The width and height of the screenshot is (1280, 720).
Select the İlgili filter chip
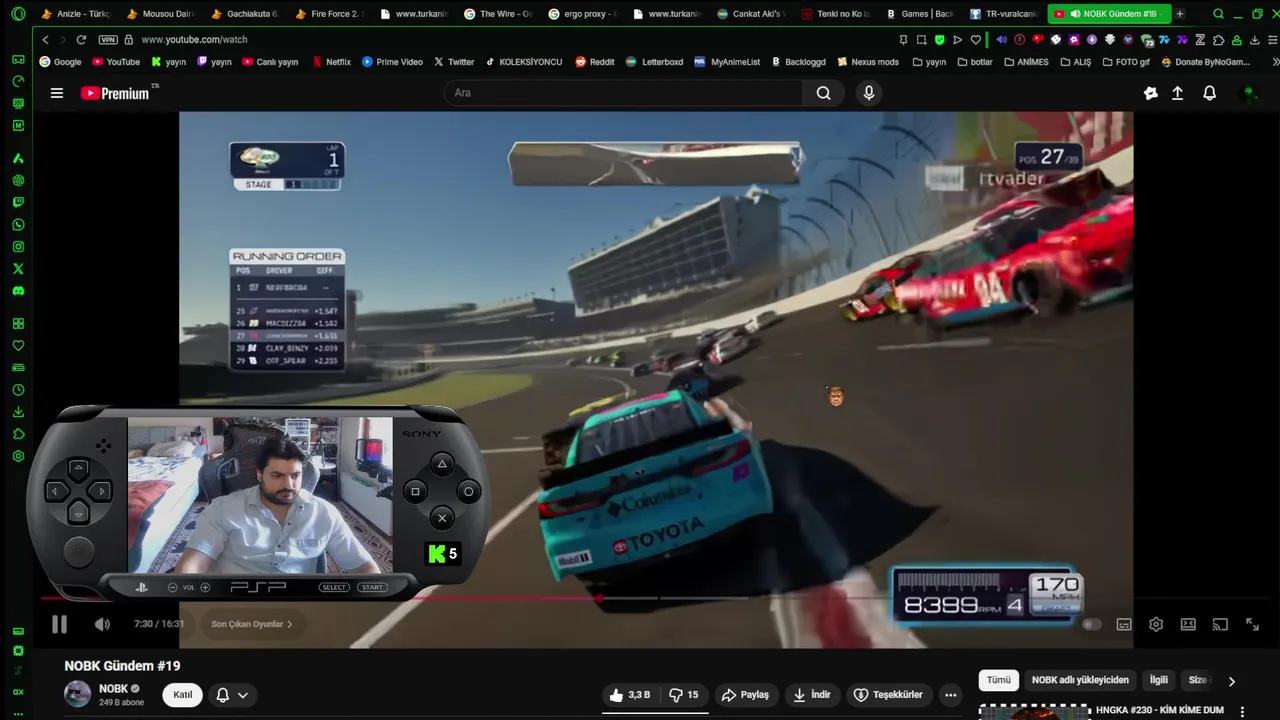pyautogui.click(x=1158, y=680)
